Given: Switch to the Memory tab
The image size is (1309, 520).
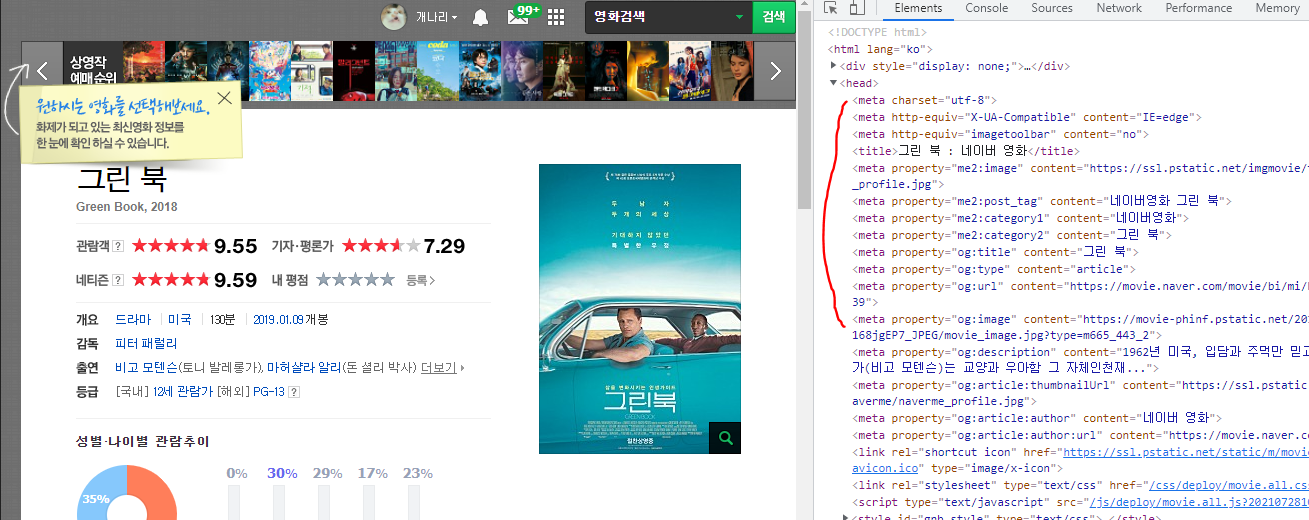Looking at the screenshot, I should click(x=1277, y=8).
